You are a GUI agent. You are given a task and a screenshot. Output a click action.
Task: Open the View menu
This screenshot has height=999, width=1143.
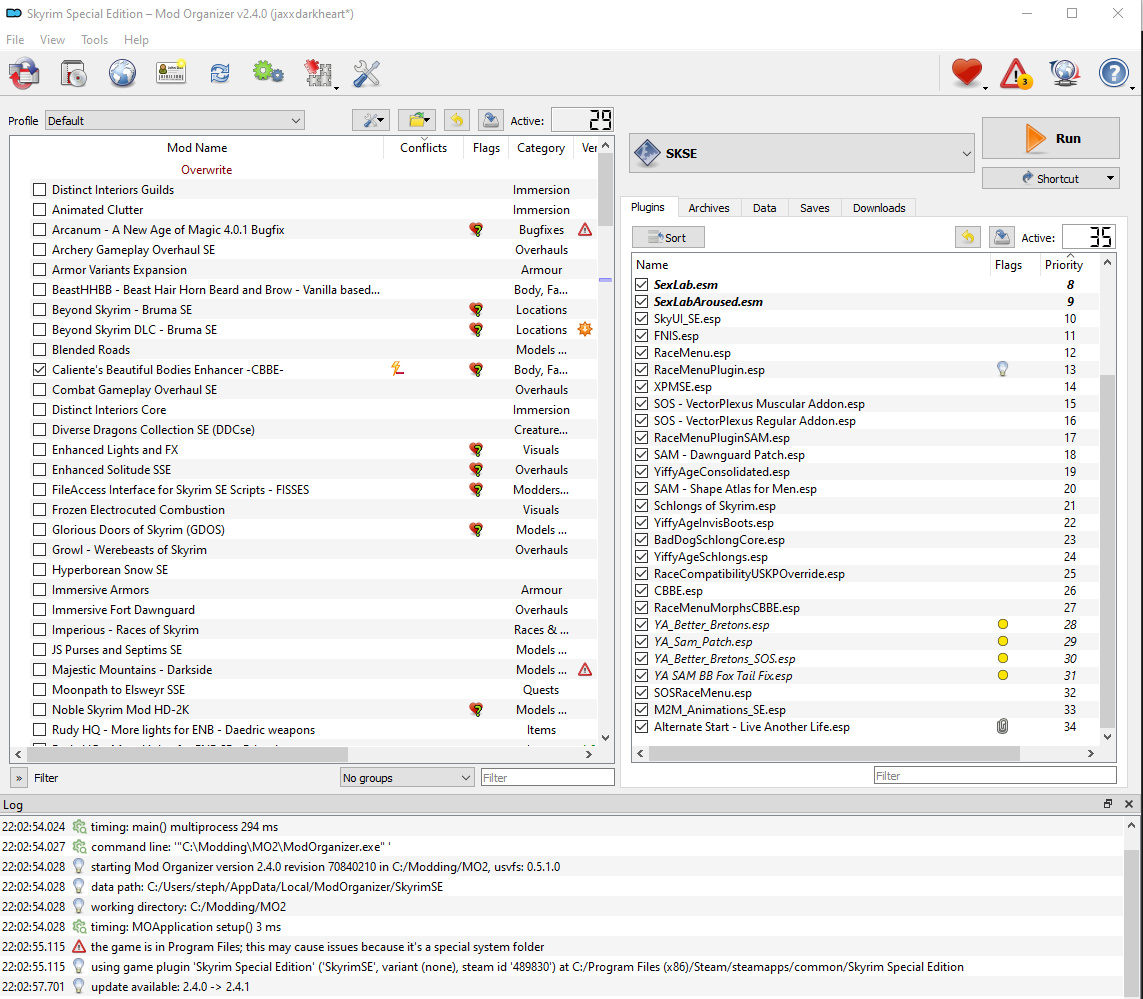pyautogui.click(x=52, y=39)
